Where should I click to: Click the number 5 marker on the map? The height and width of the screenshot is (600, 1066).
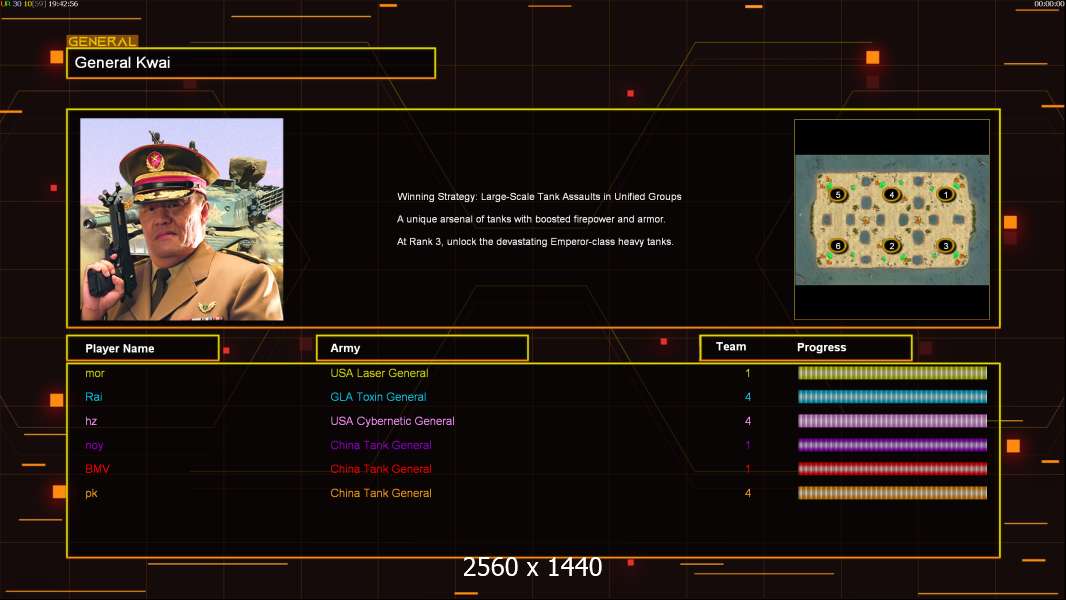tap(838, 194)
